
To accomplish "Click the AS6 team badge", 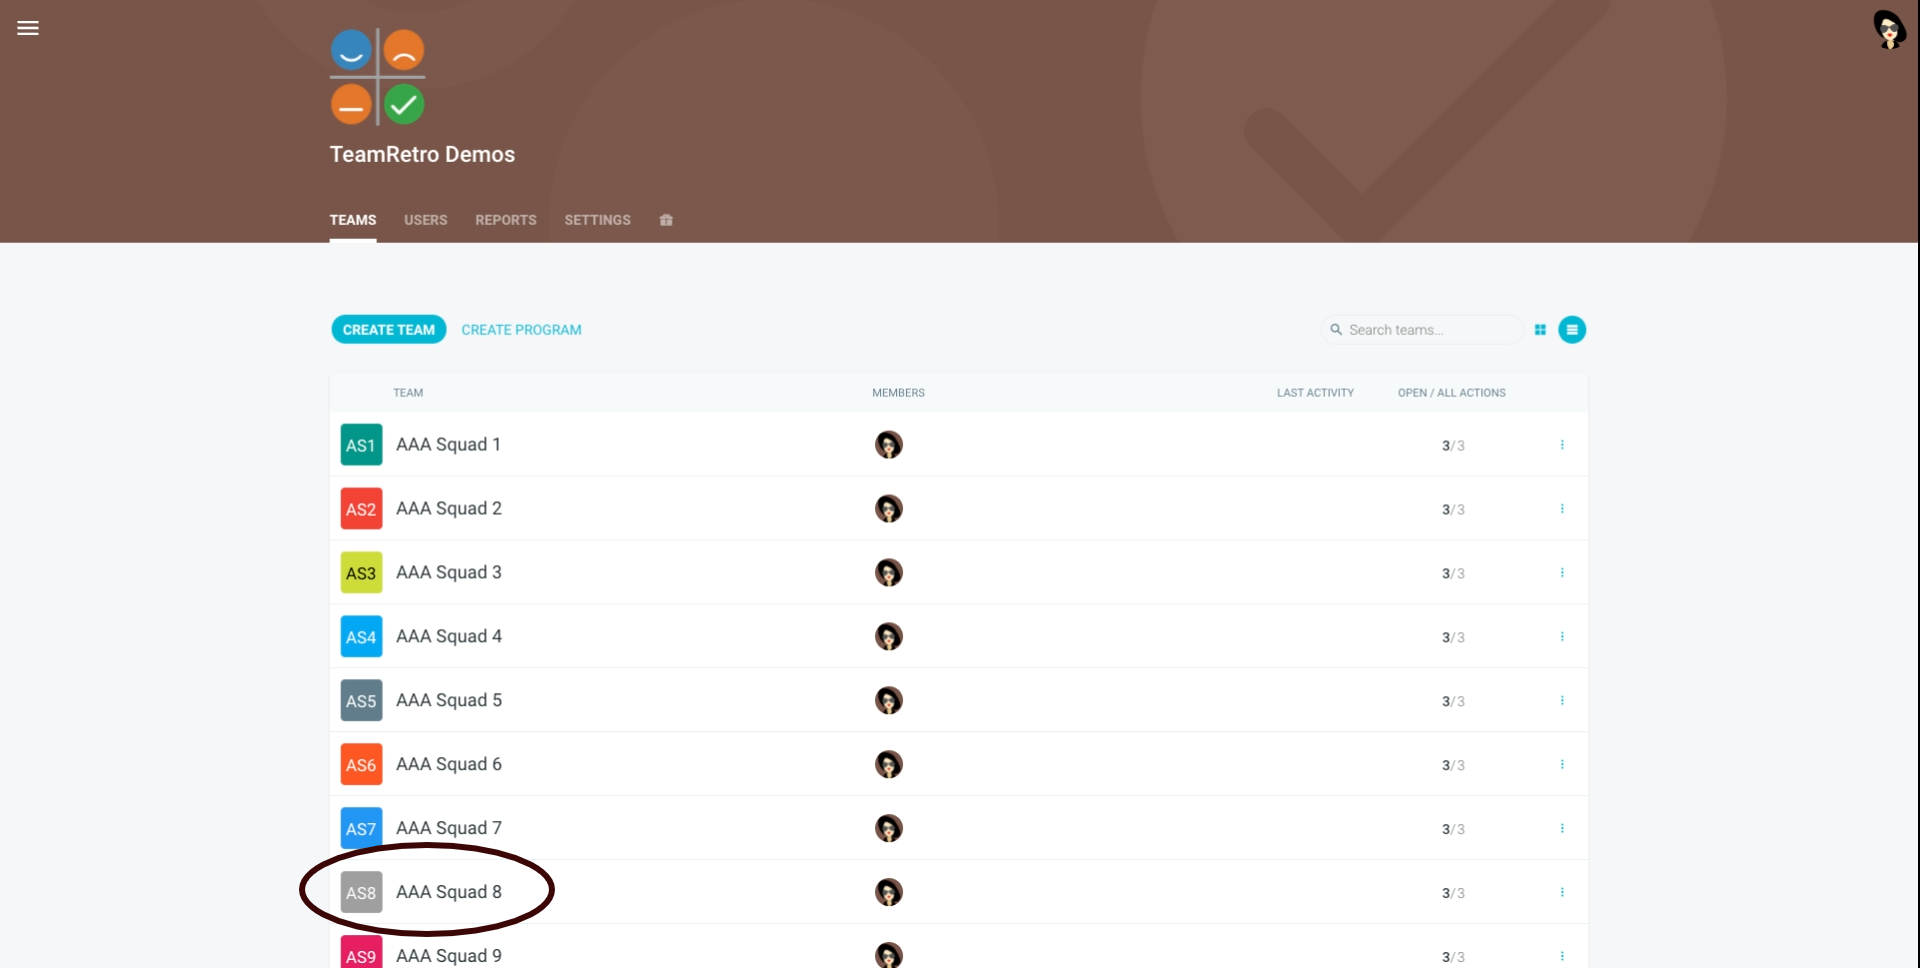I will [x=361, y=765].
